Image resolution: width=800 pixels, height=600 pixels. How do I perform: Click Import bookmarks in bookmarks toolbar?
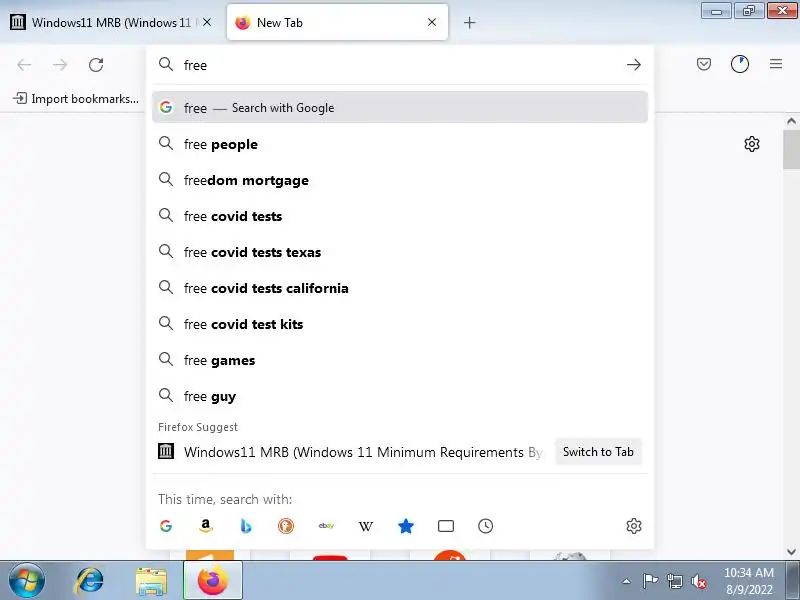tap(76, 98)
